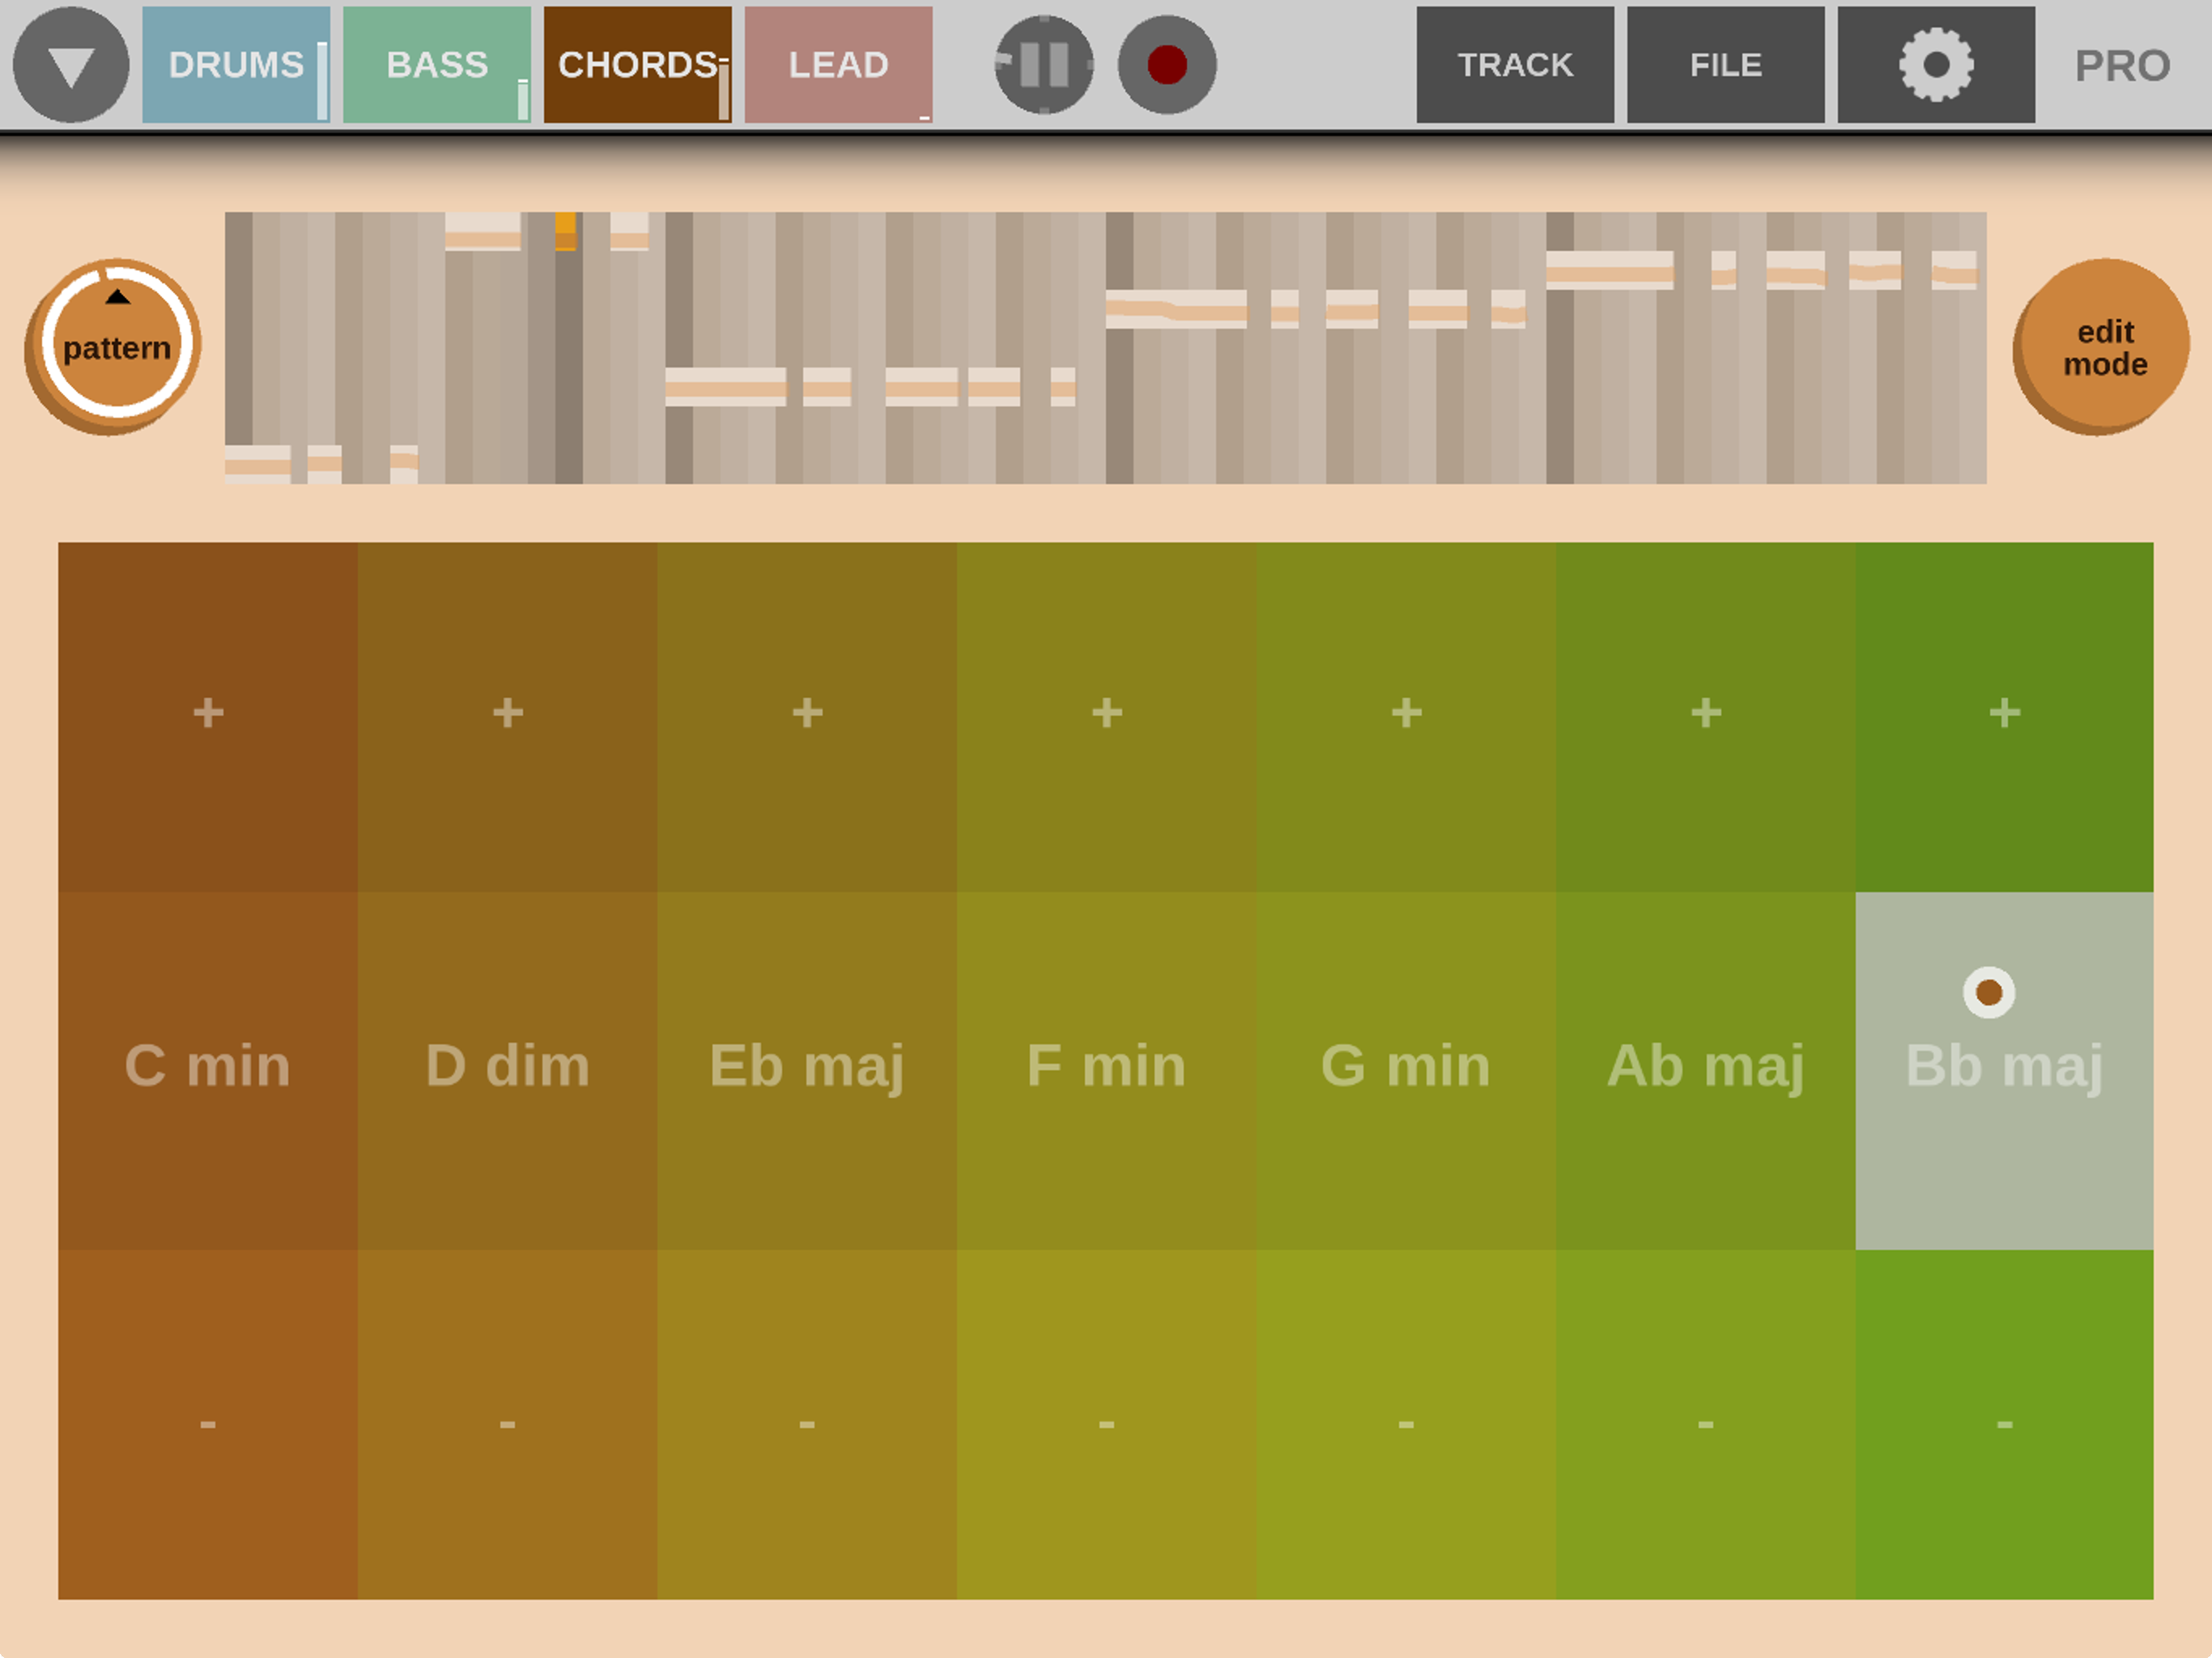Open the dropdown arrow menu button

(x=71, y=65)
